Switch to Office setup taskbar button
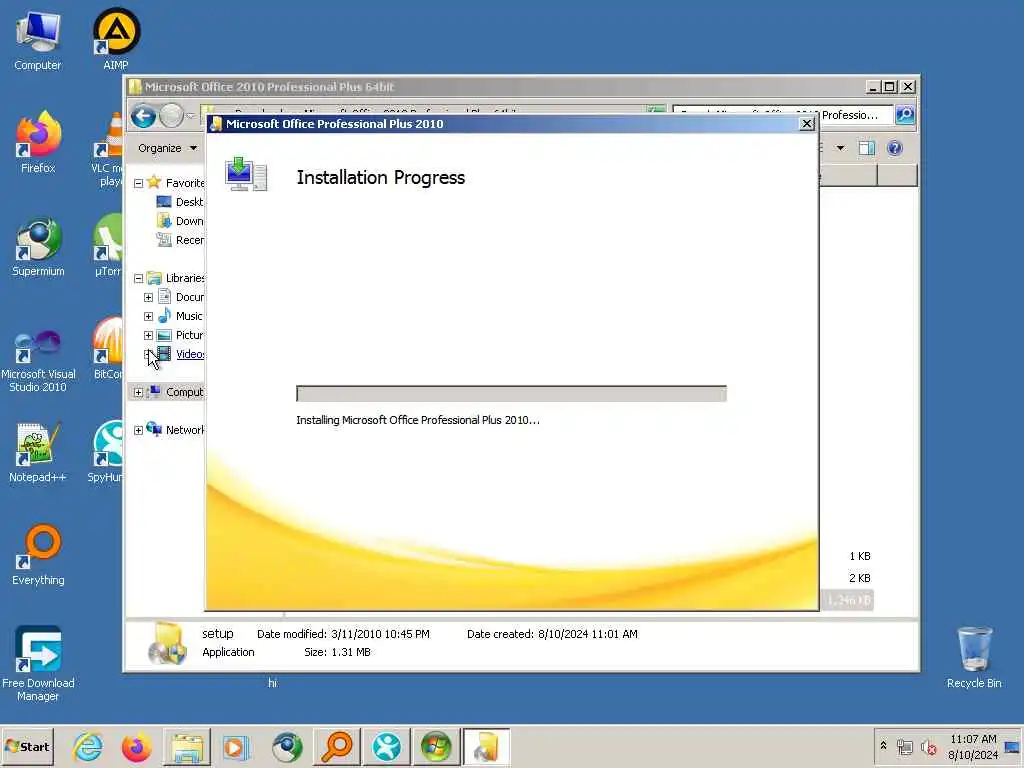 click(x=487, y=747)
